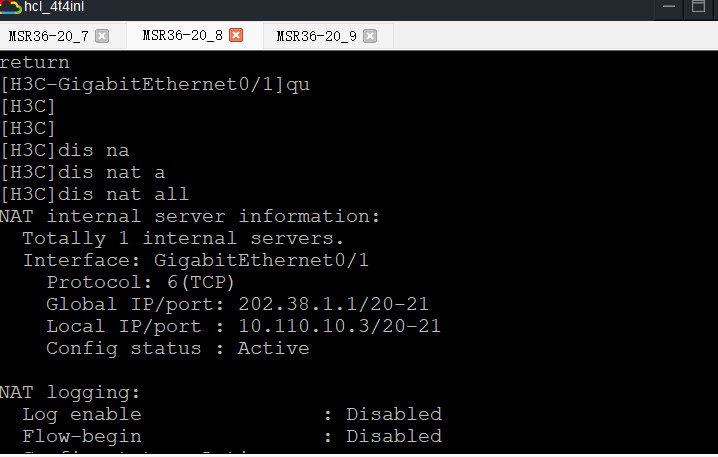Click the 'Interface: GigabitEthernet0/1' line
718x457 pixels.
point(196,260)
